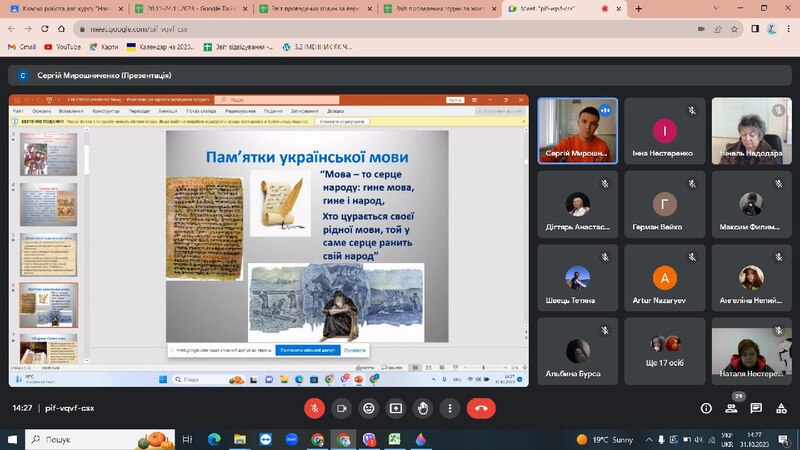The image size is (800, 450).
Task: Reload the Meet page
Action: [x=45, y=29]
